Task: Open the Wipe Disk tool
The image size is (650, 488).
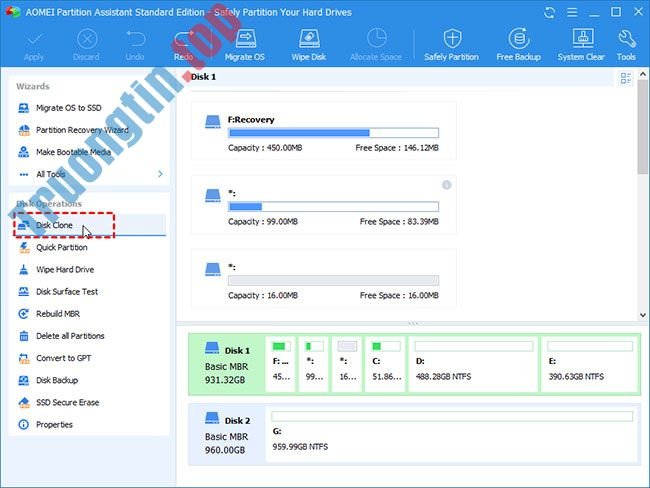Action: 309,45
